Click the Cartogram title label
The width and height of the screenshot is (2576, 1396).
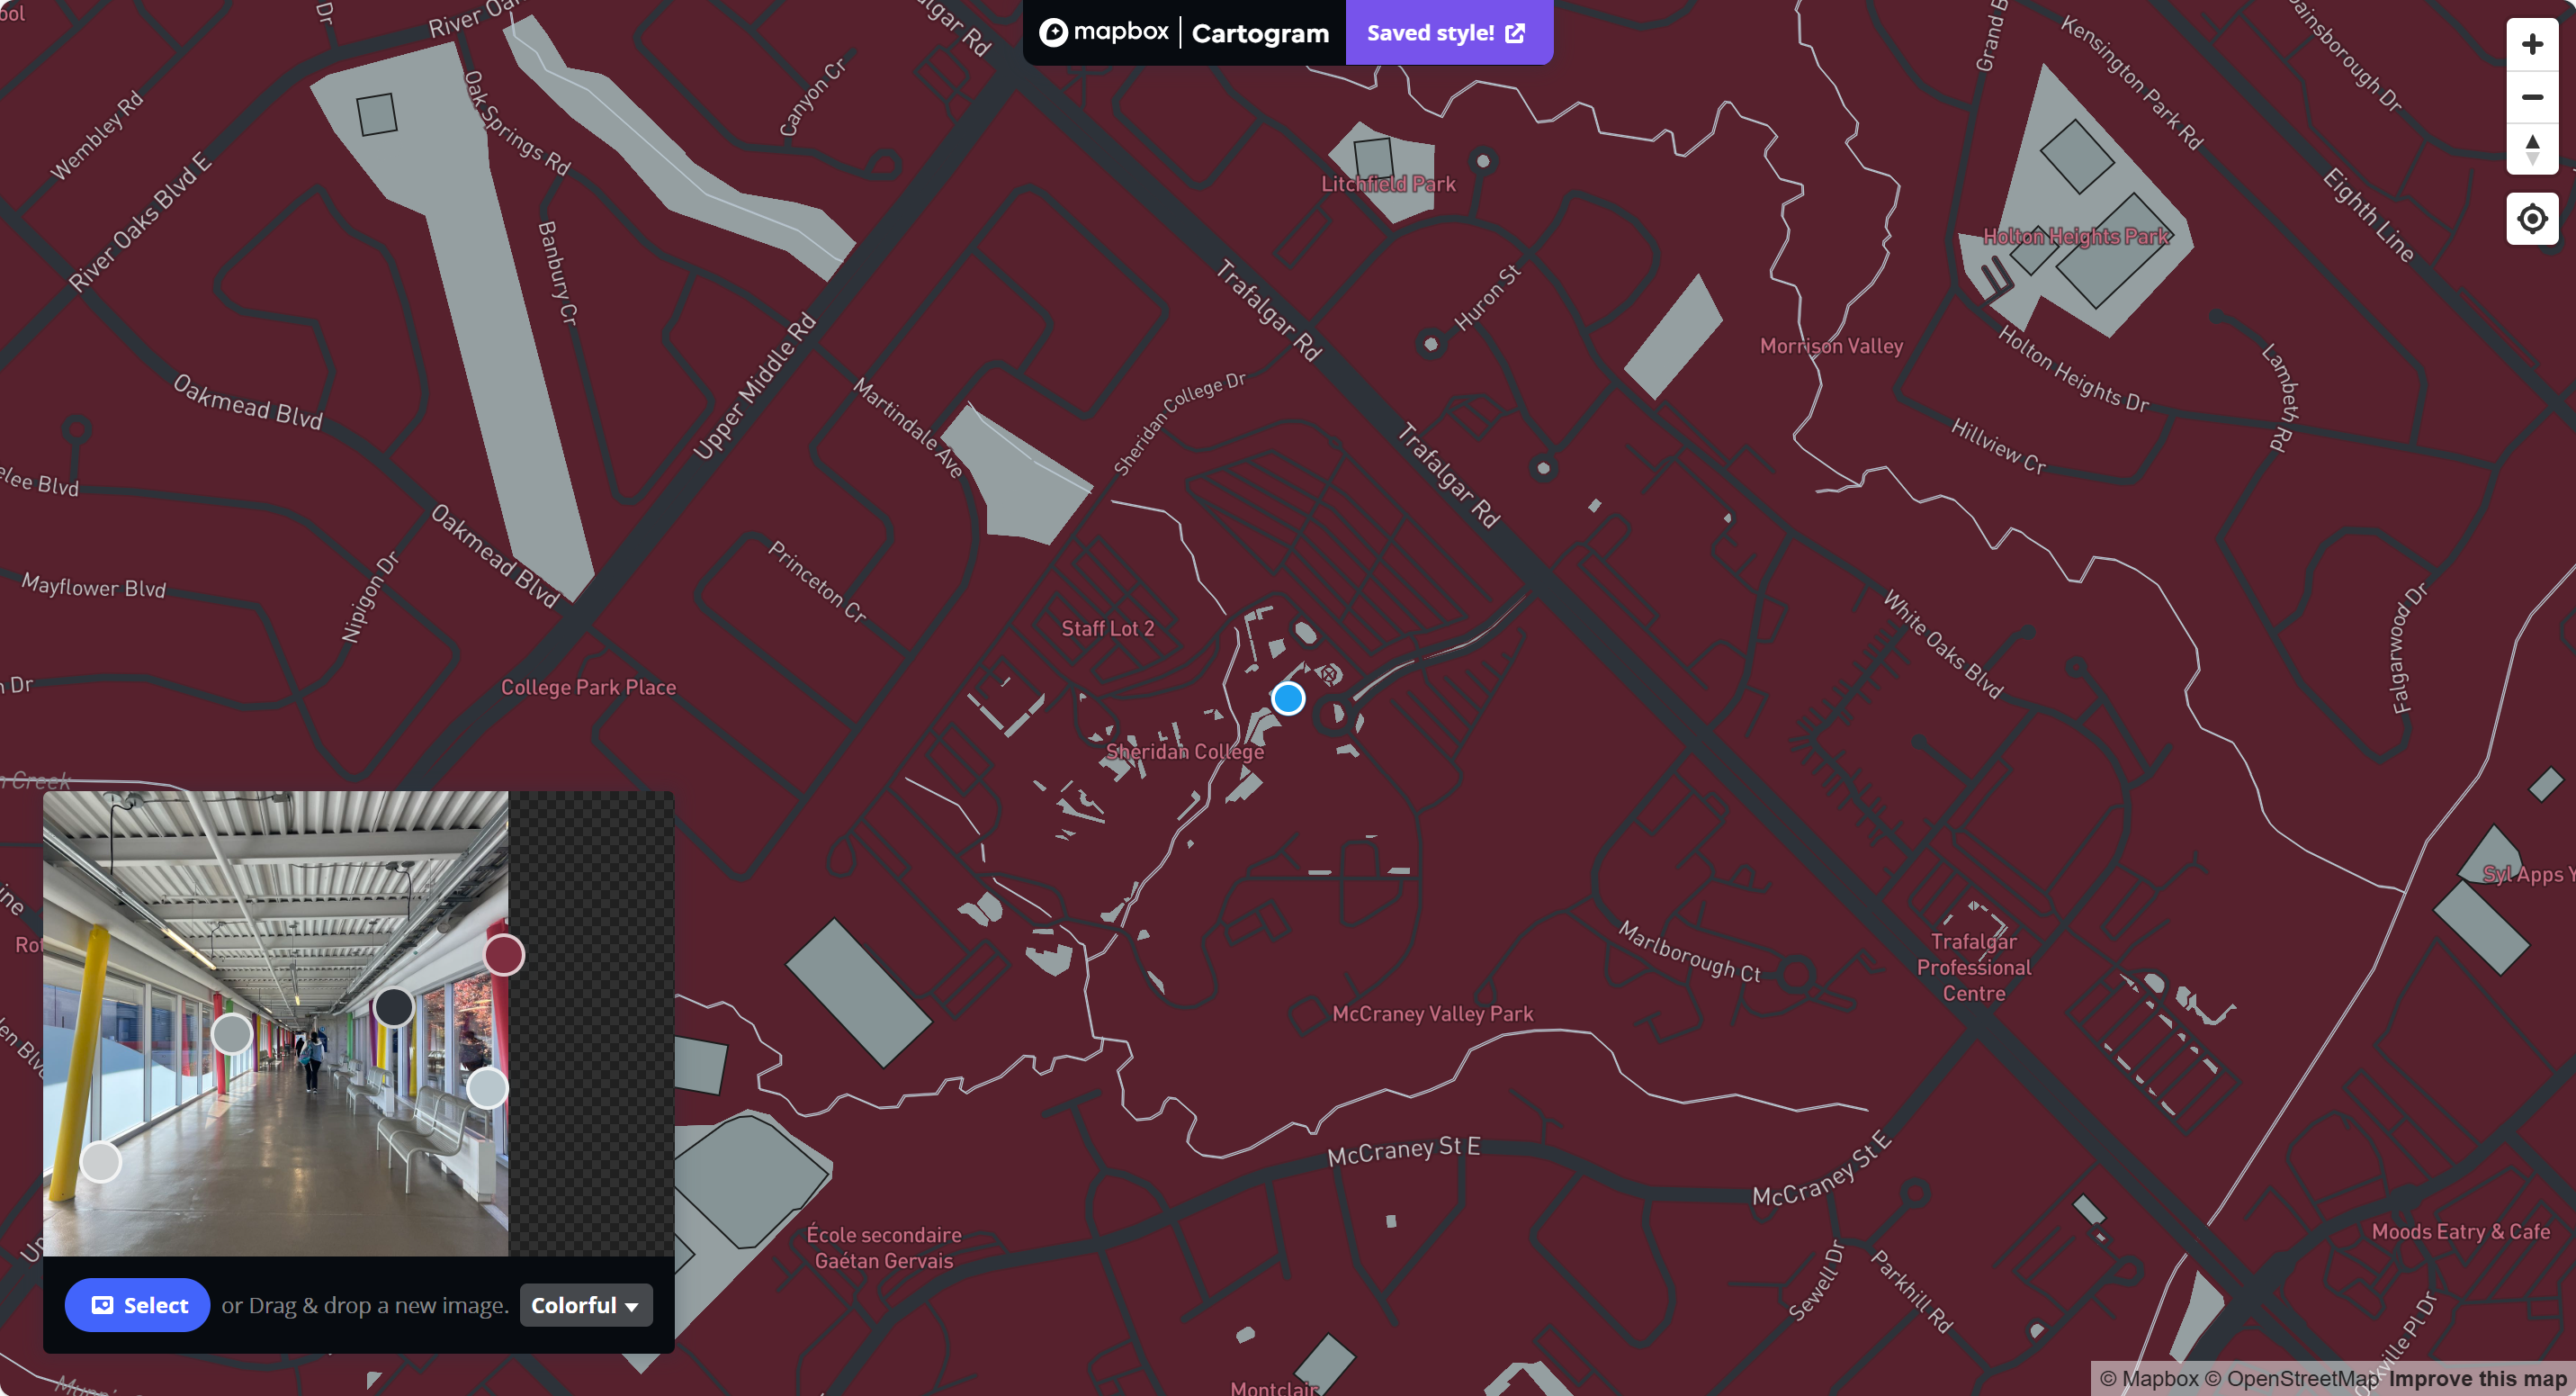click(x=1260, y=32)
